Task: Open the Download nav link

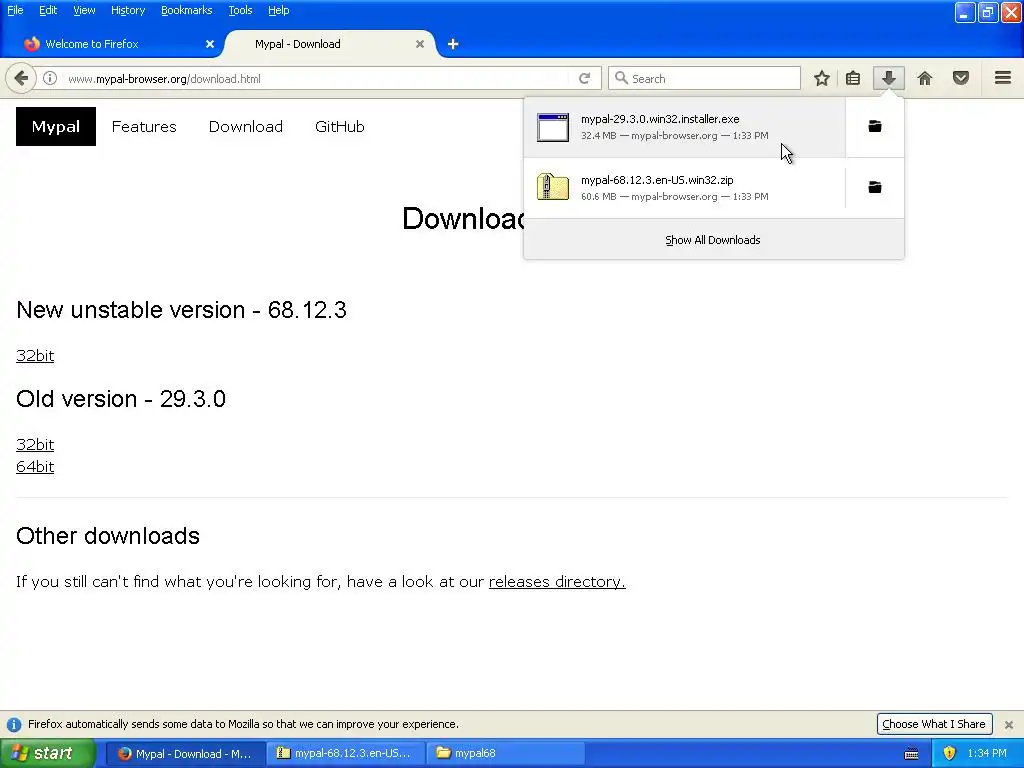Action: tap(246, 127)
